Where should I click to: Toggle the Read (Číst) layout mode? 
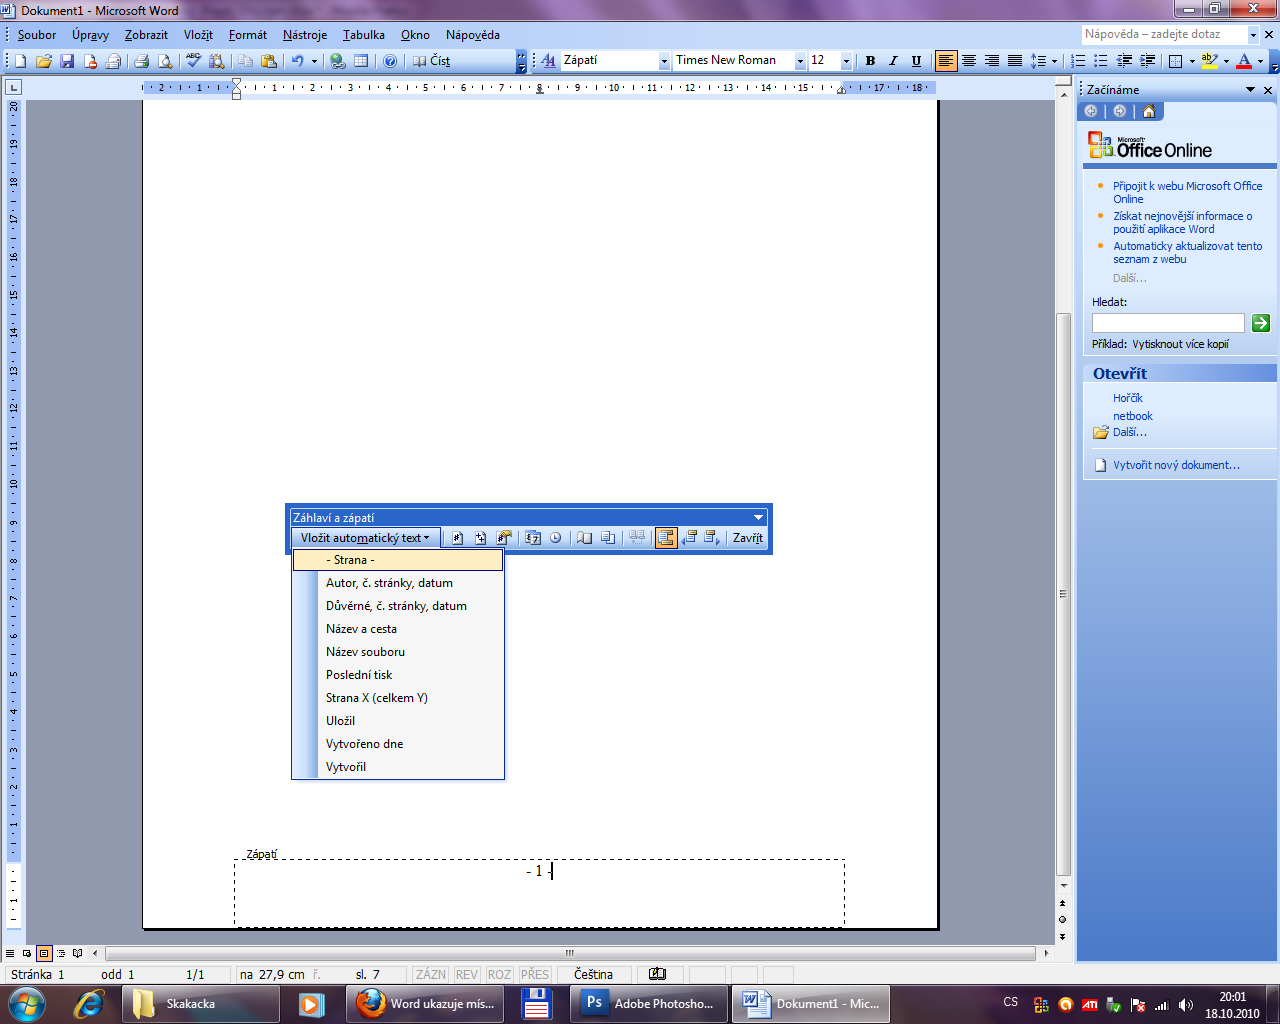click(x=432, y=61)
